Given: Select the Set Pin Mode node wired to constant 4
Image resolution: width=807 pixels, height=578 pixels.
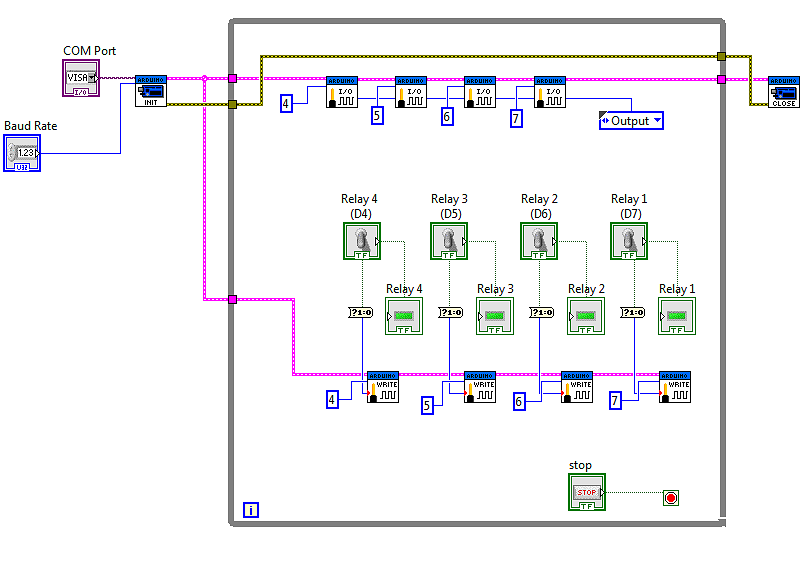Looking at the screenshot, I should 342,92.
